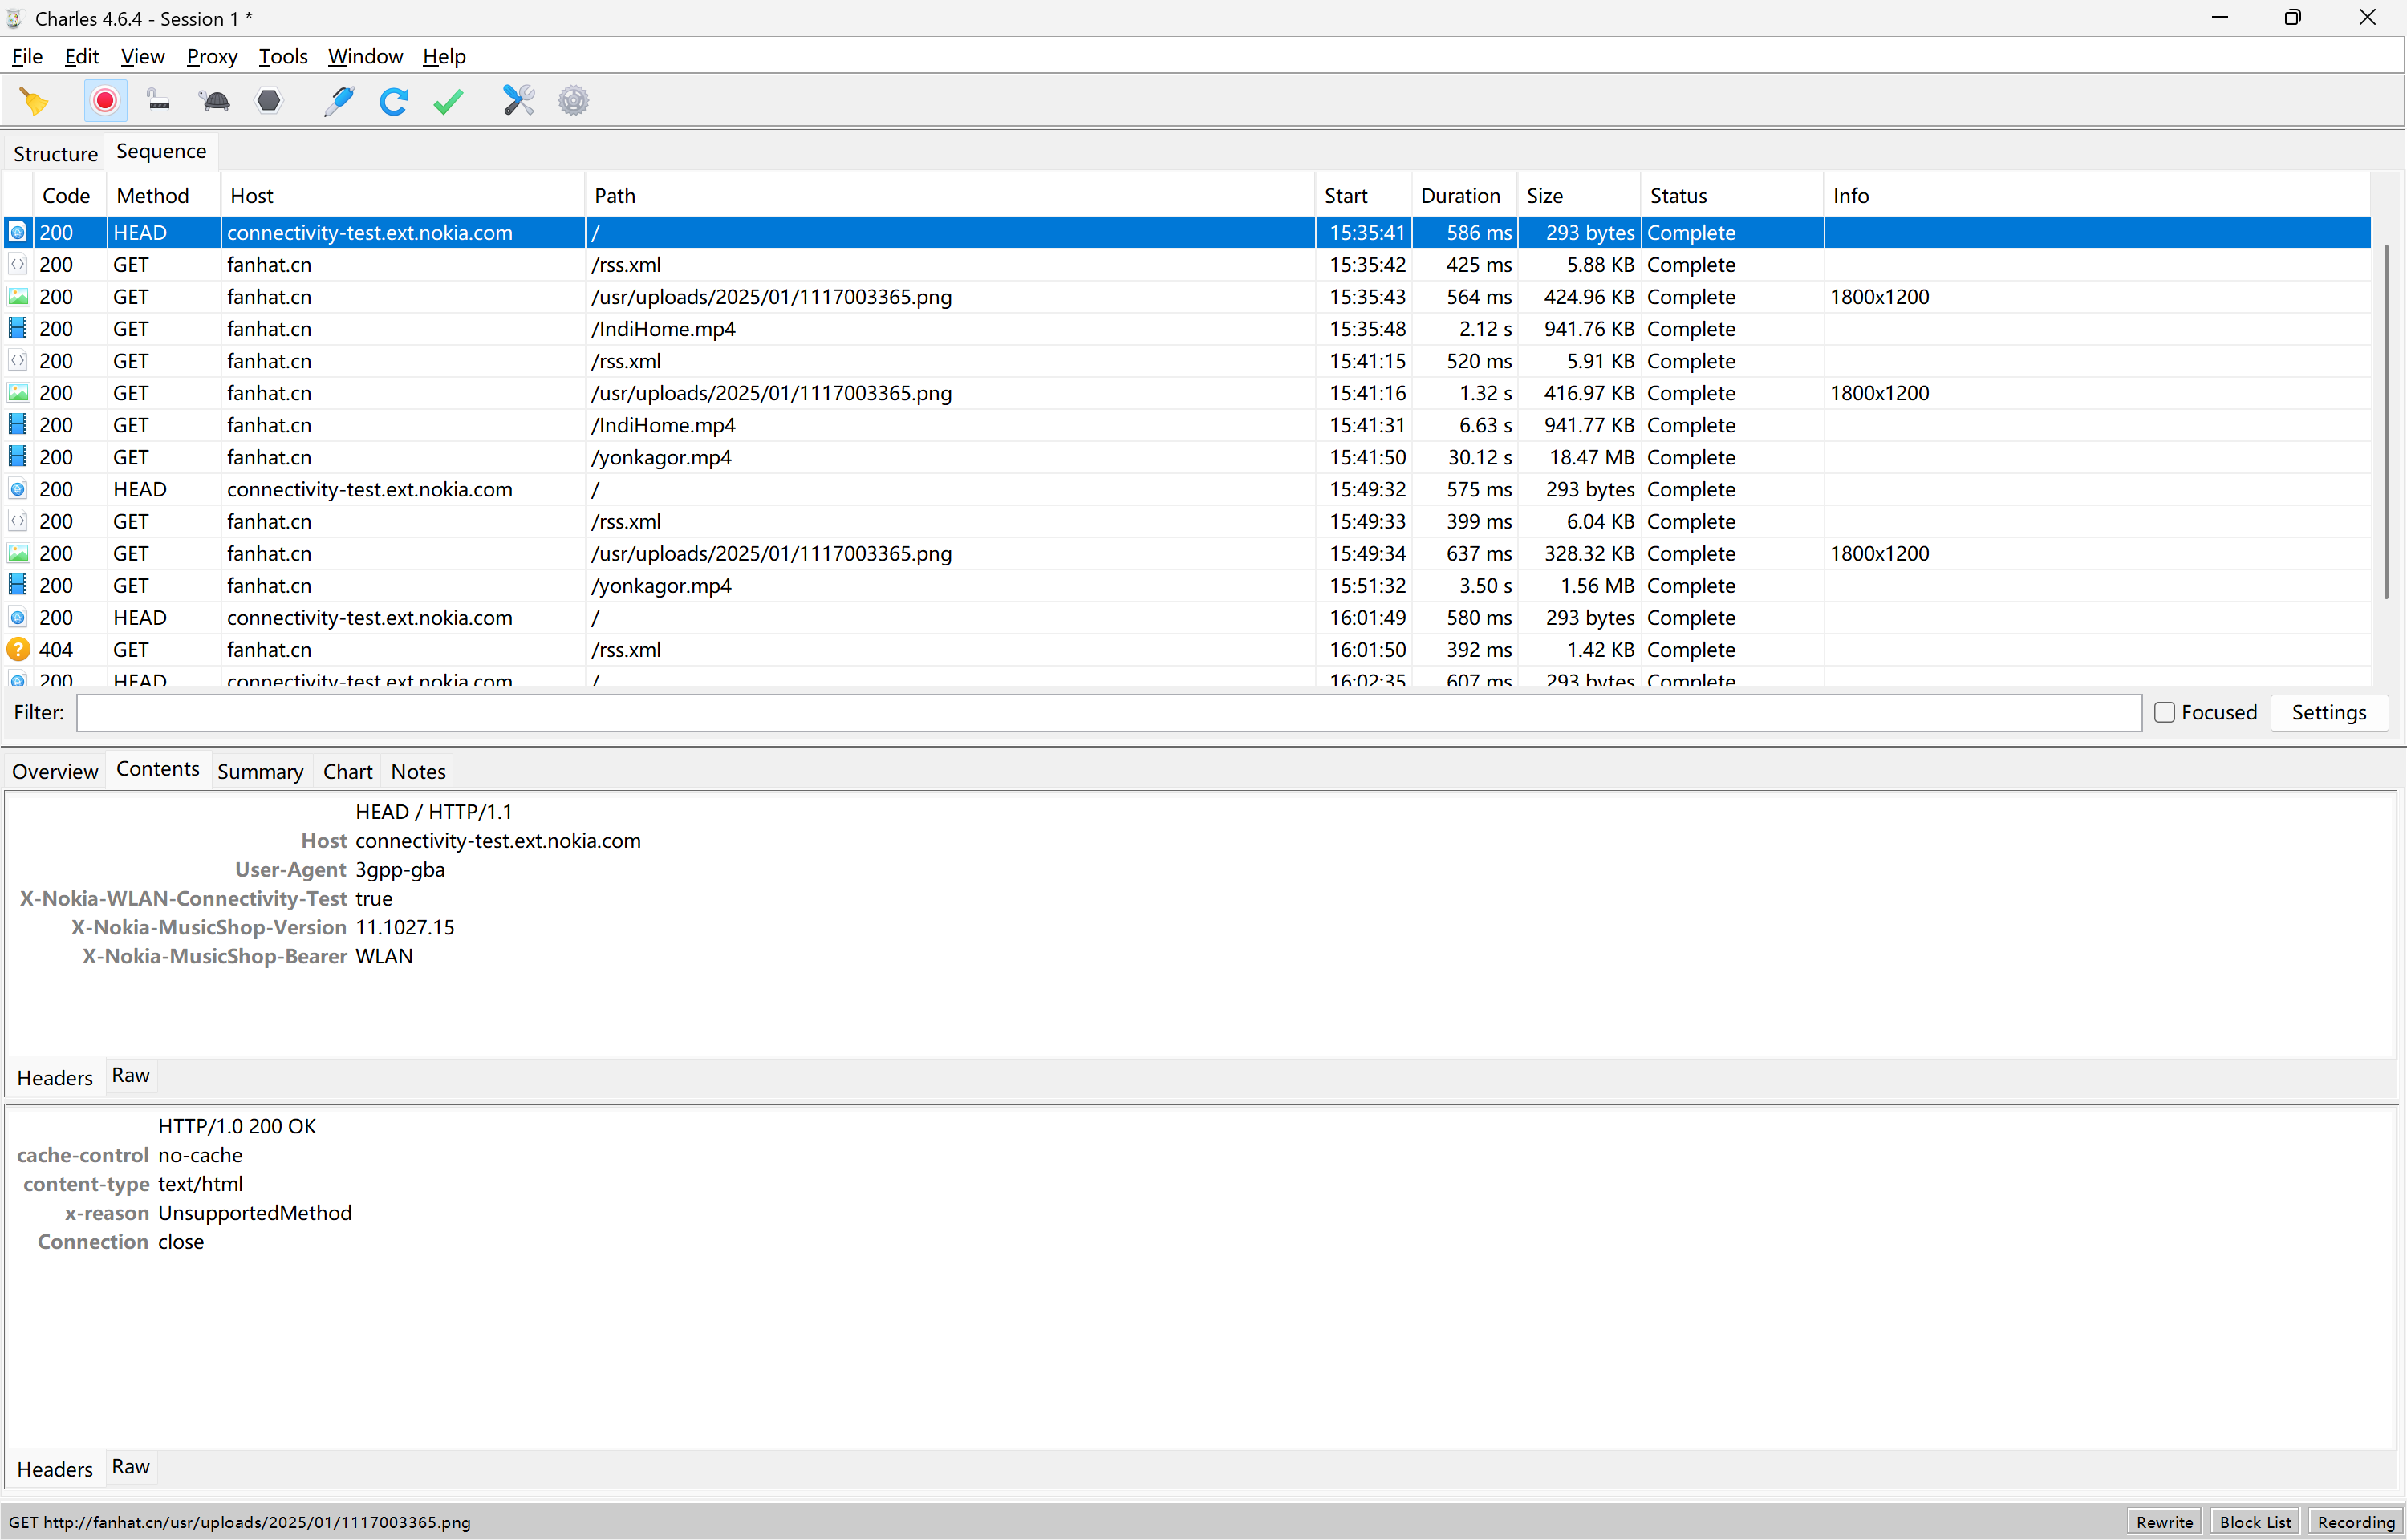Open the Tools menu
Screen dimensions: 2407x1540
(283, 57)
